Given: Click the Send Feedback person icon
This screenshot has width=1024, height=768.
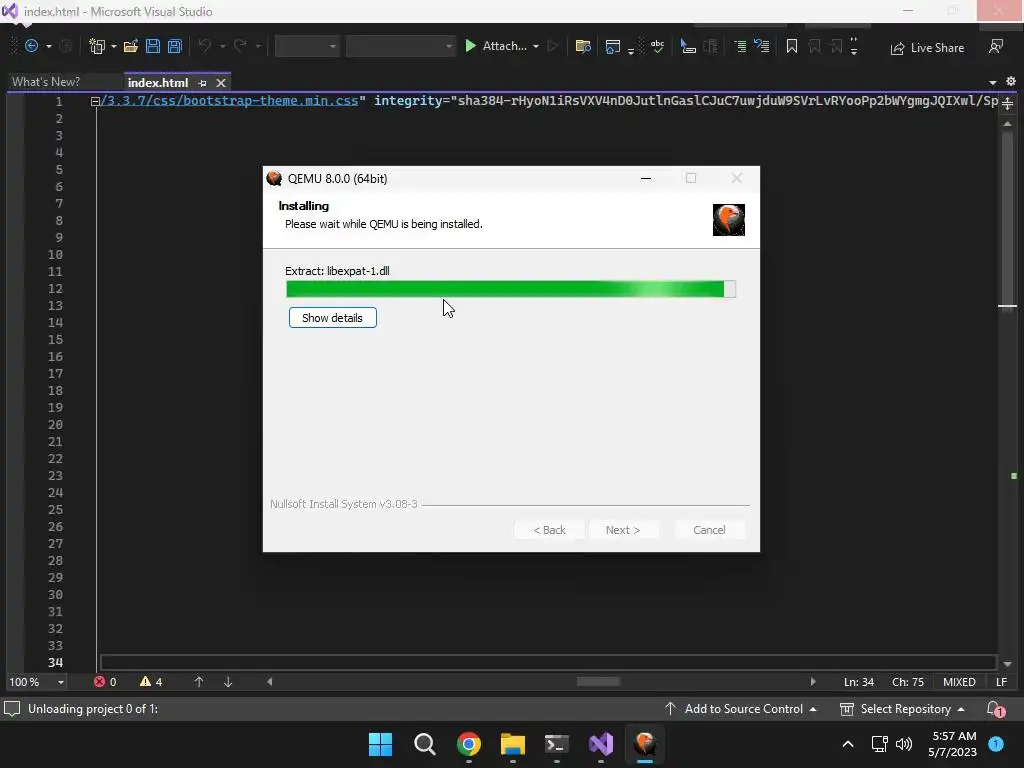Looking at the screenshot, I should point(996,46).
